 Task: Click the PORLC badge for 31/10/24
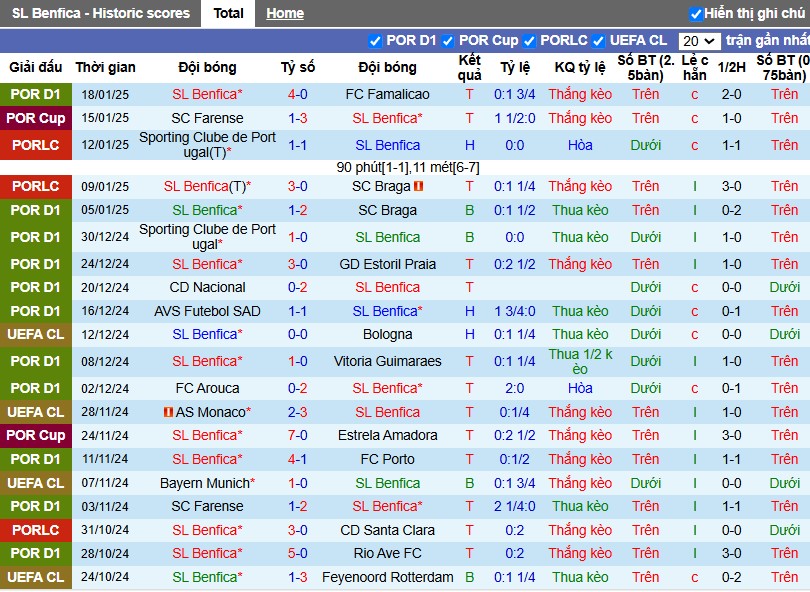[36, 530]
